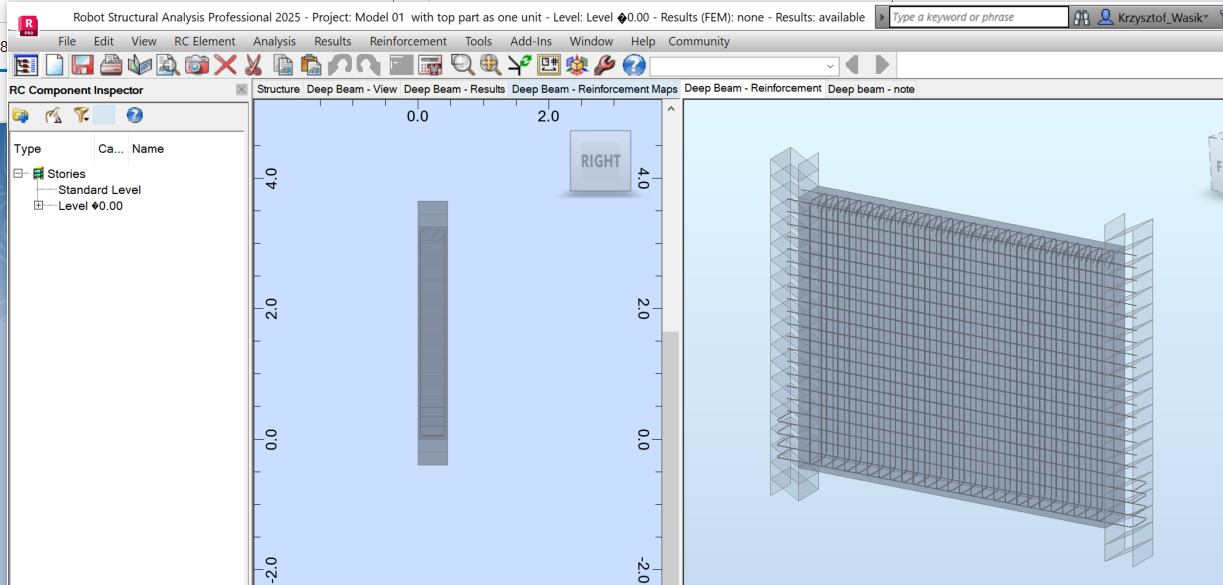This screenshot has height=585, width=1223.
Task: Select the Save toolbar icon
Action: pos(81,64)
